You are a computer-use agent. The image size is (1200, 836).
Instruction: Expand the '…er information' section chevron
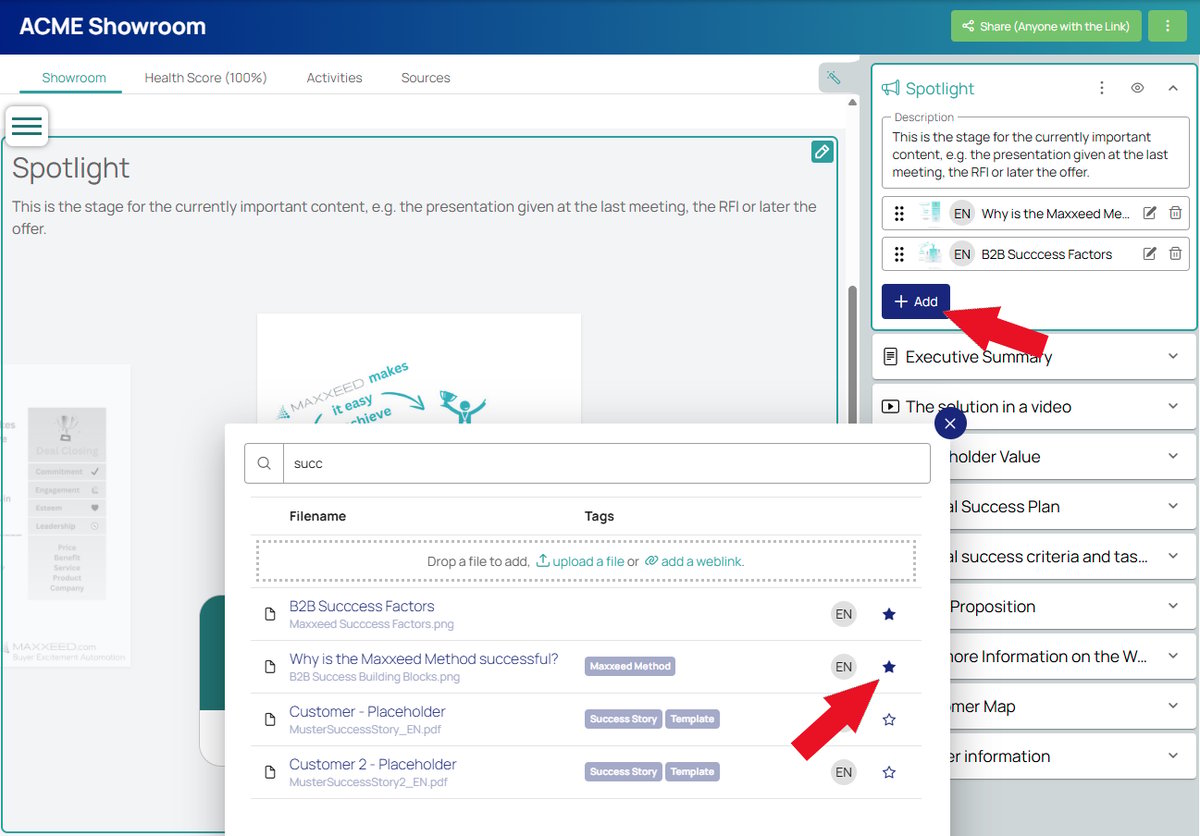click(1173, 756)
